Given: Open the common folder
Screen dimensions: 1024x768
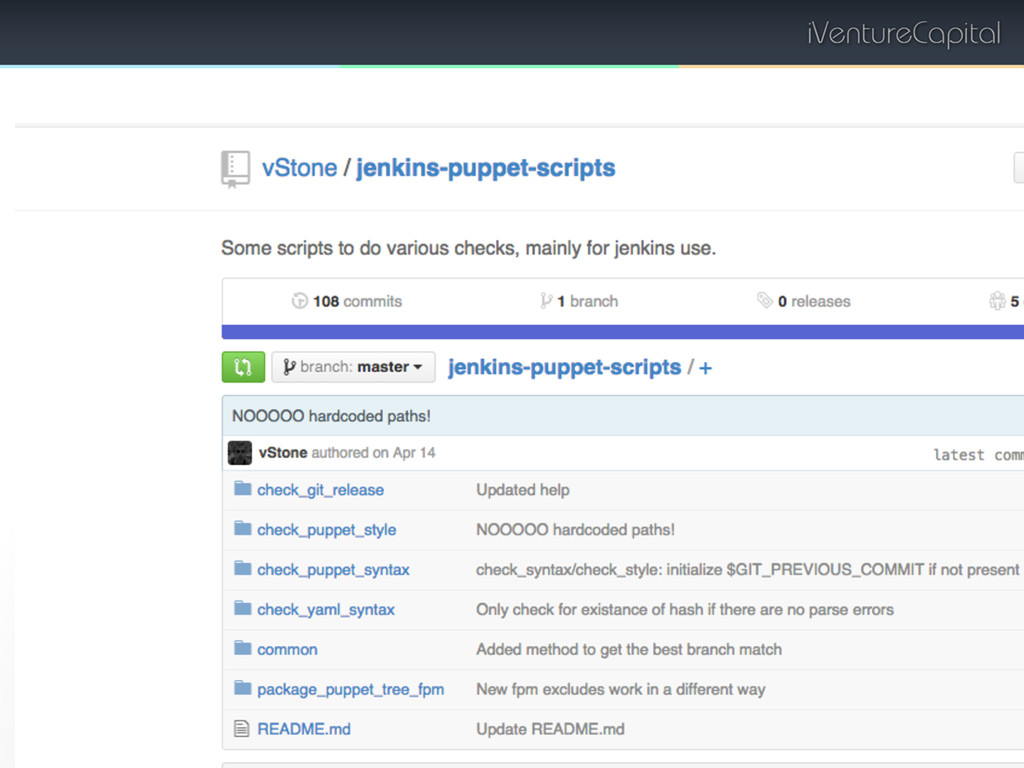Looking at the screenshot, I should click(287, 649).
